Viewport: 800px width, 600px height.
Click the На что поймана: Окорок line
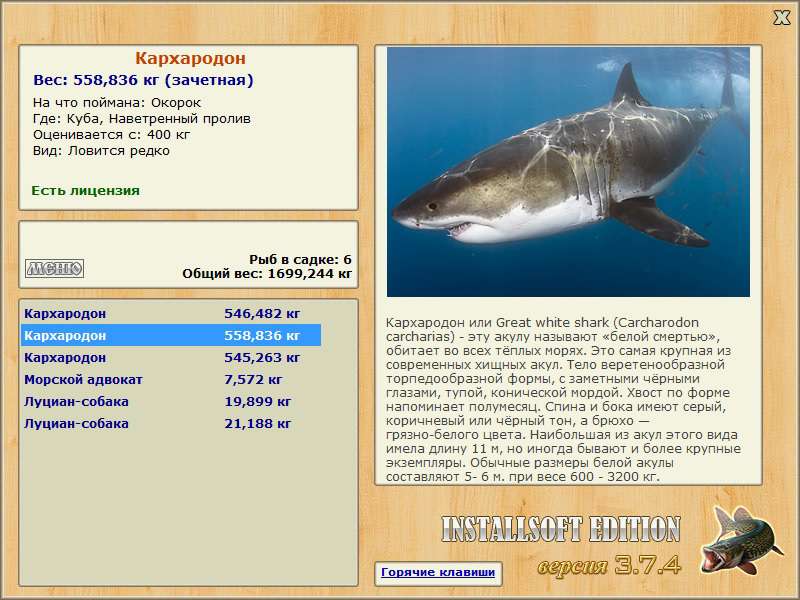pos(117,103)
